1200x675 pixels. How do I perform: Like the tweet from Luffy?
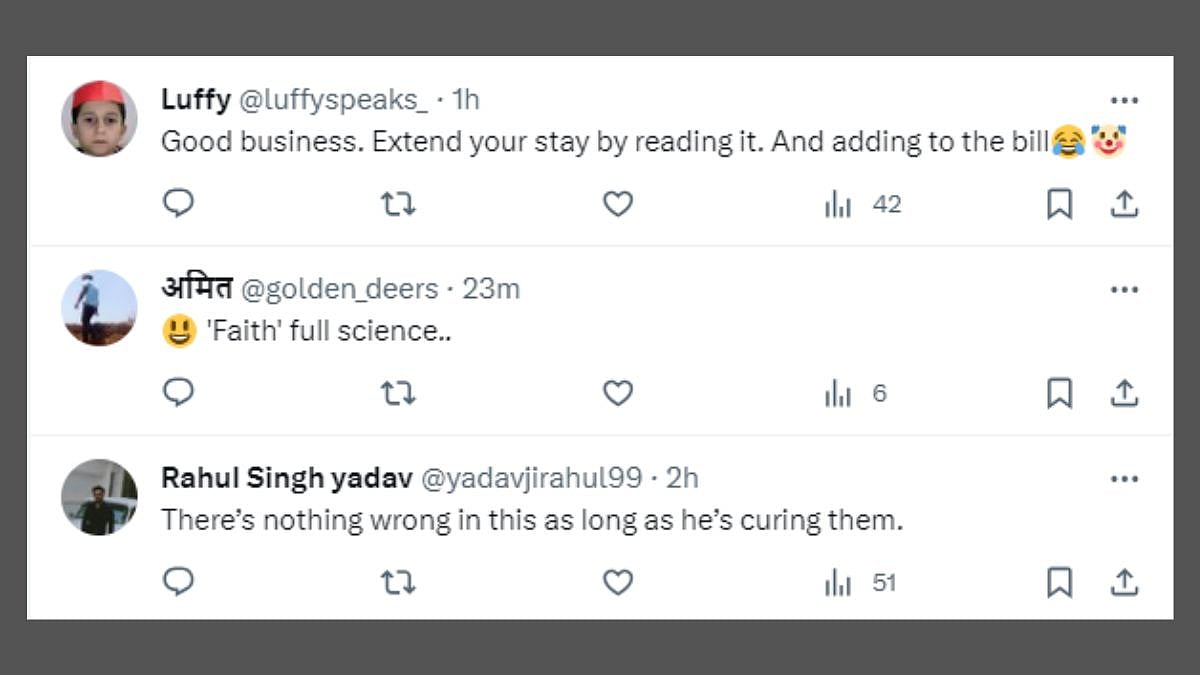point(618,204)
